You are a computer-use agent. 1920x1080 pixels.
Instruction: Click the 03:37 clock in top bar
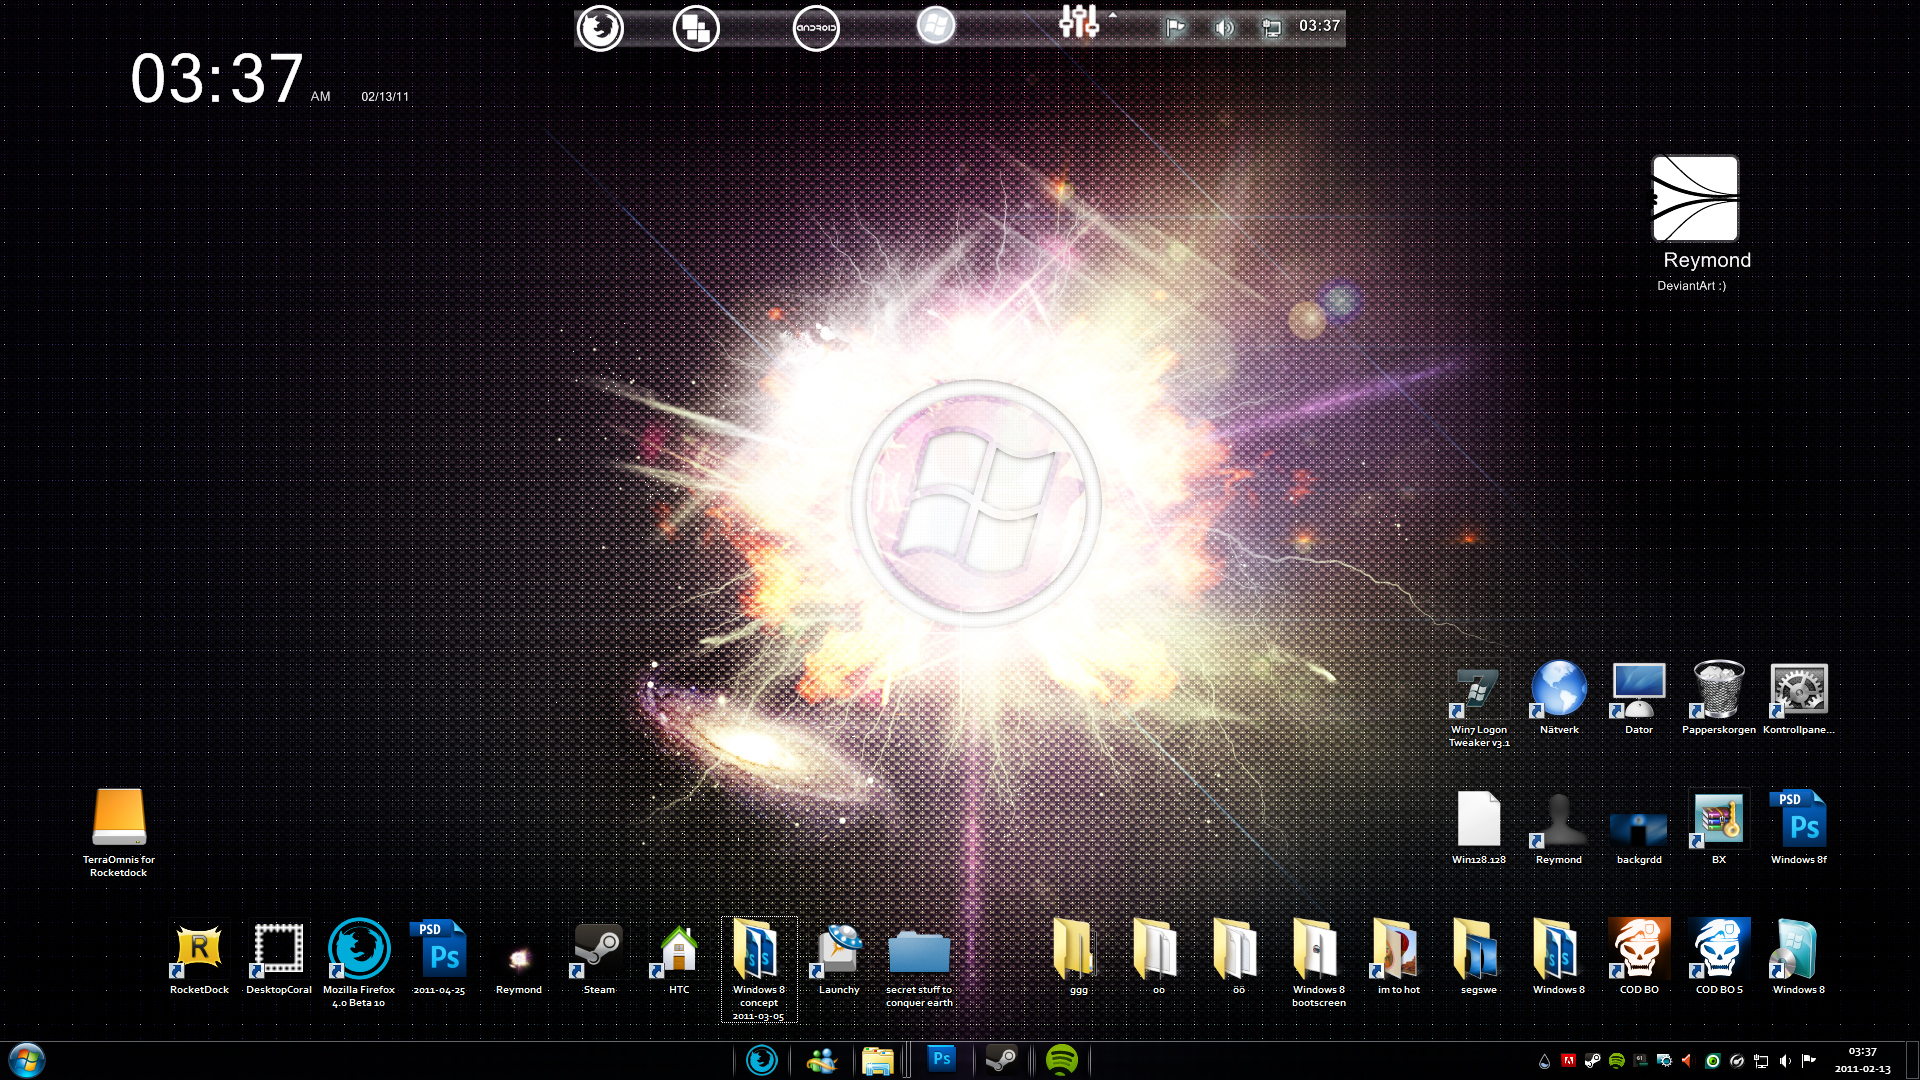(x=1319, y=26)
